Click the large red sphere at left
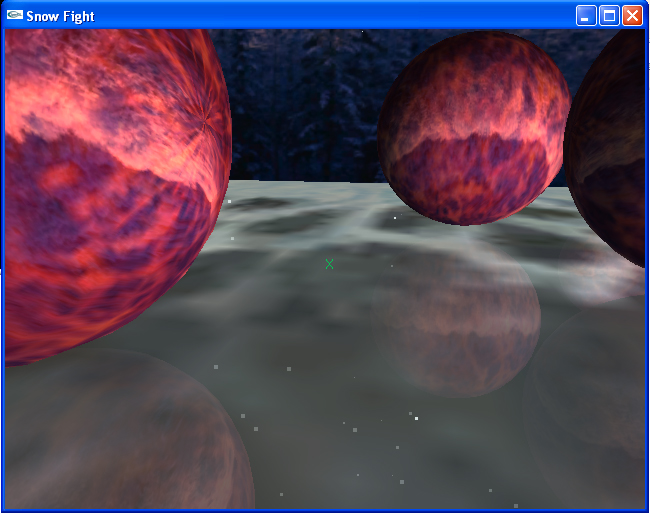 click(117, 198)
